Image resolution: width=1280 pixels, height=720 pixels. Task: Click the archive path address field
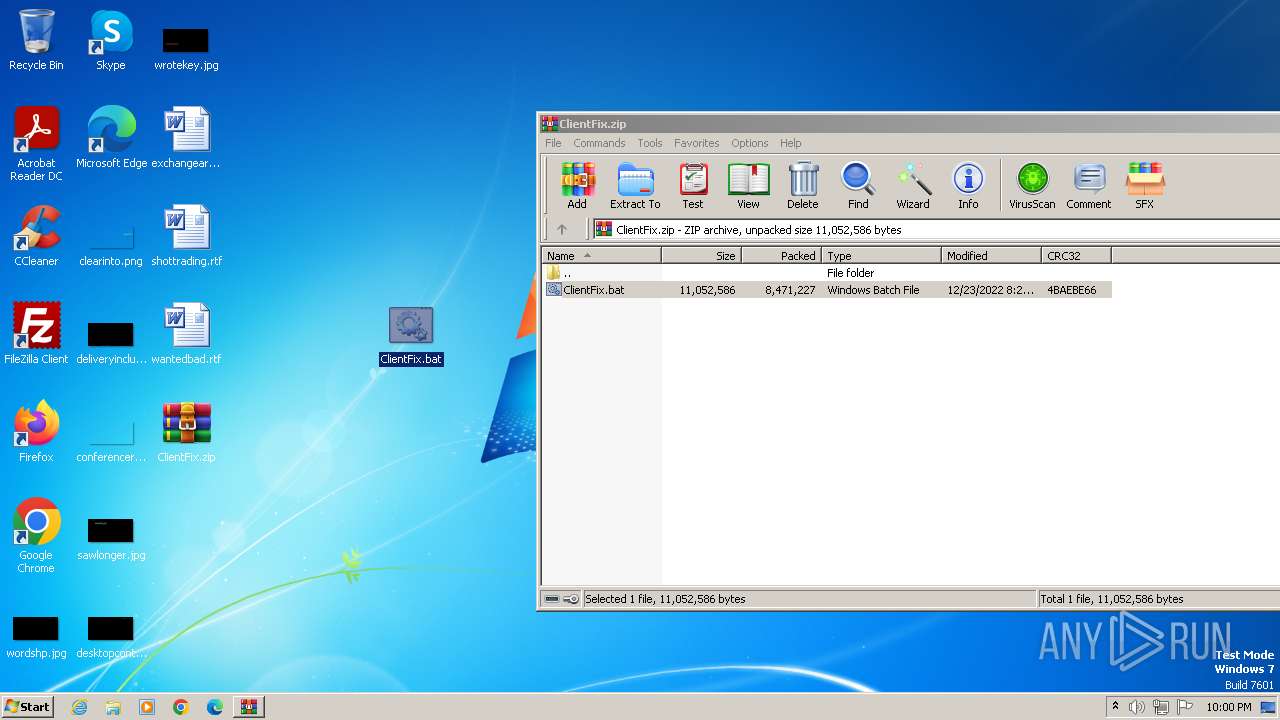(x=935, y=229)
